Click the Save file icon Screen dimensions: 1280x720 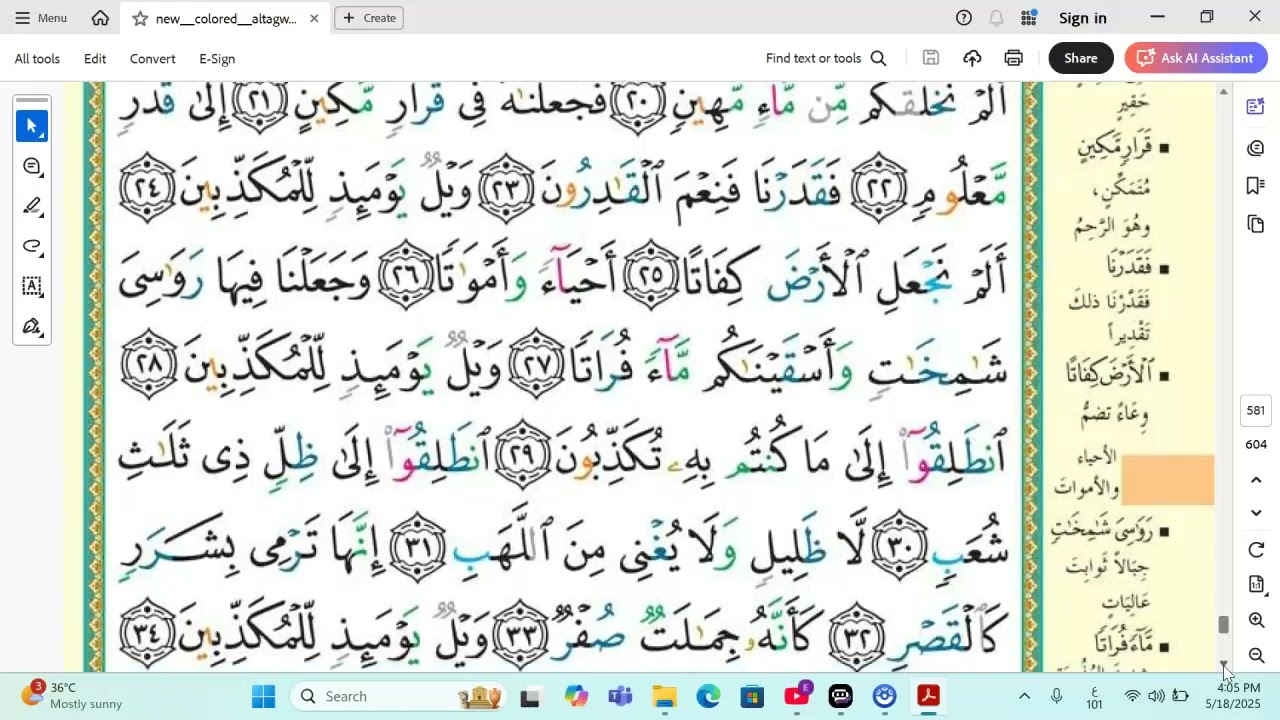[x=931, y=58]
